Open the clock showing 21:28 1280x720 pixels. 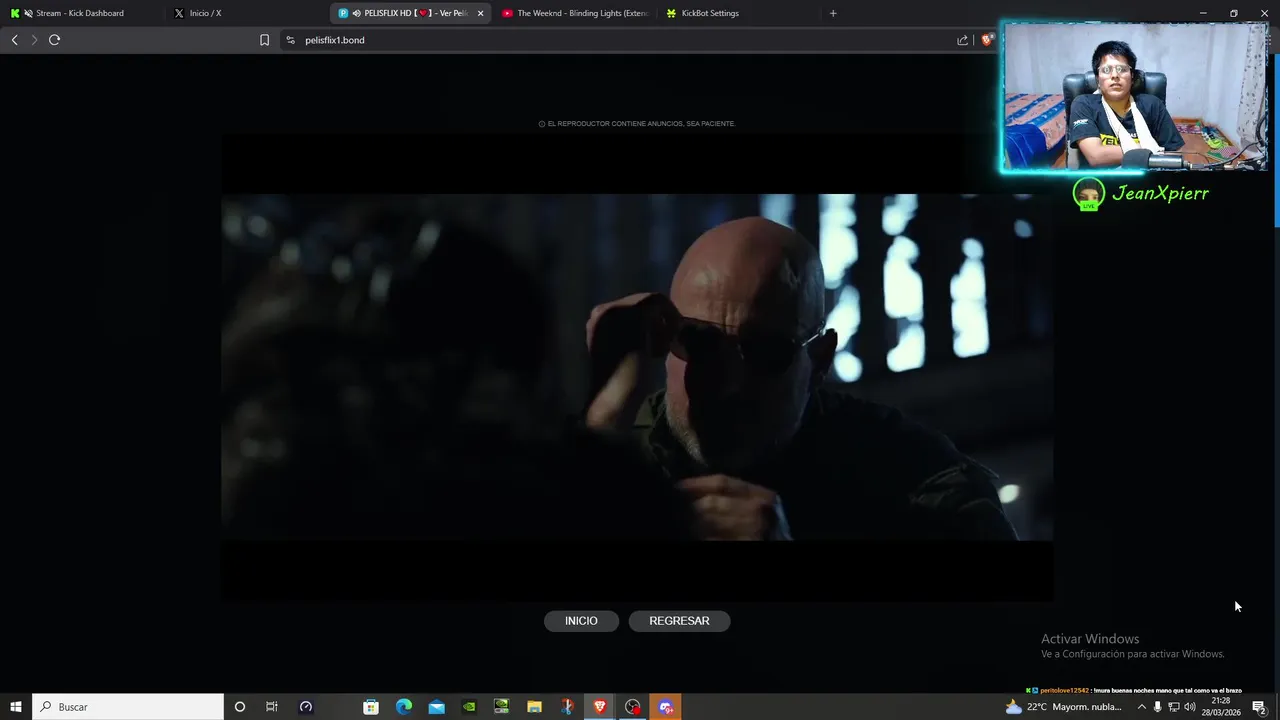pyautogui.click(x=1221, y=707)
